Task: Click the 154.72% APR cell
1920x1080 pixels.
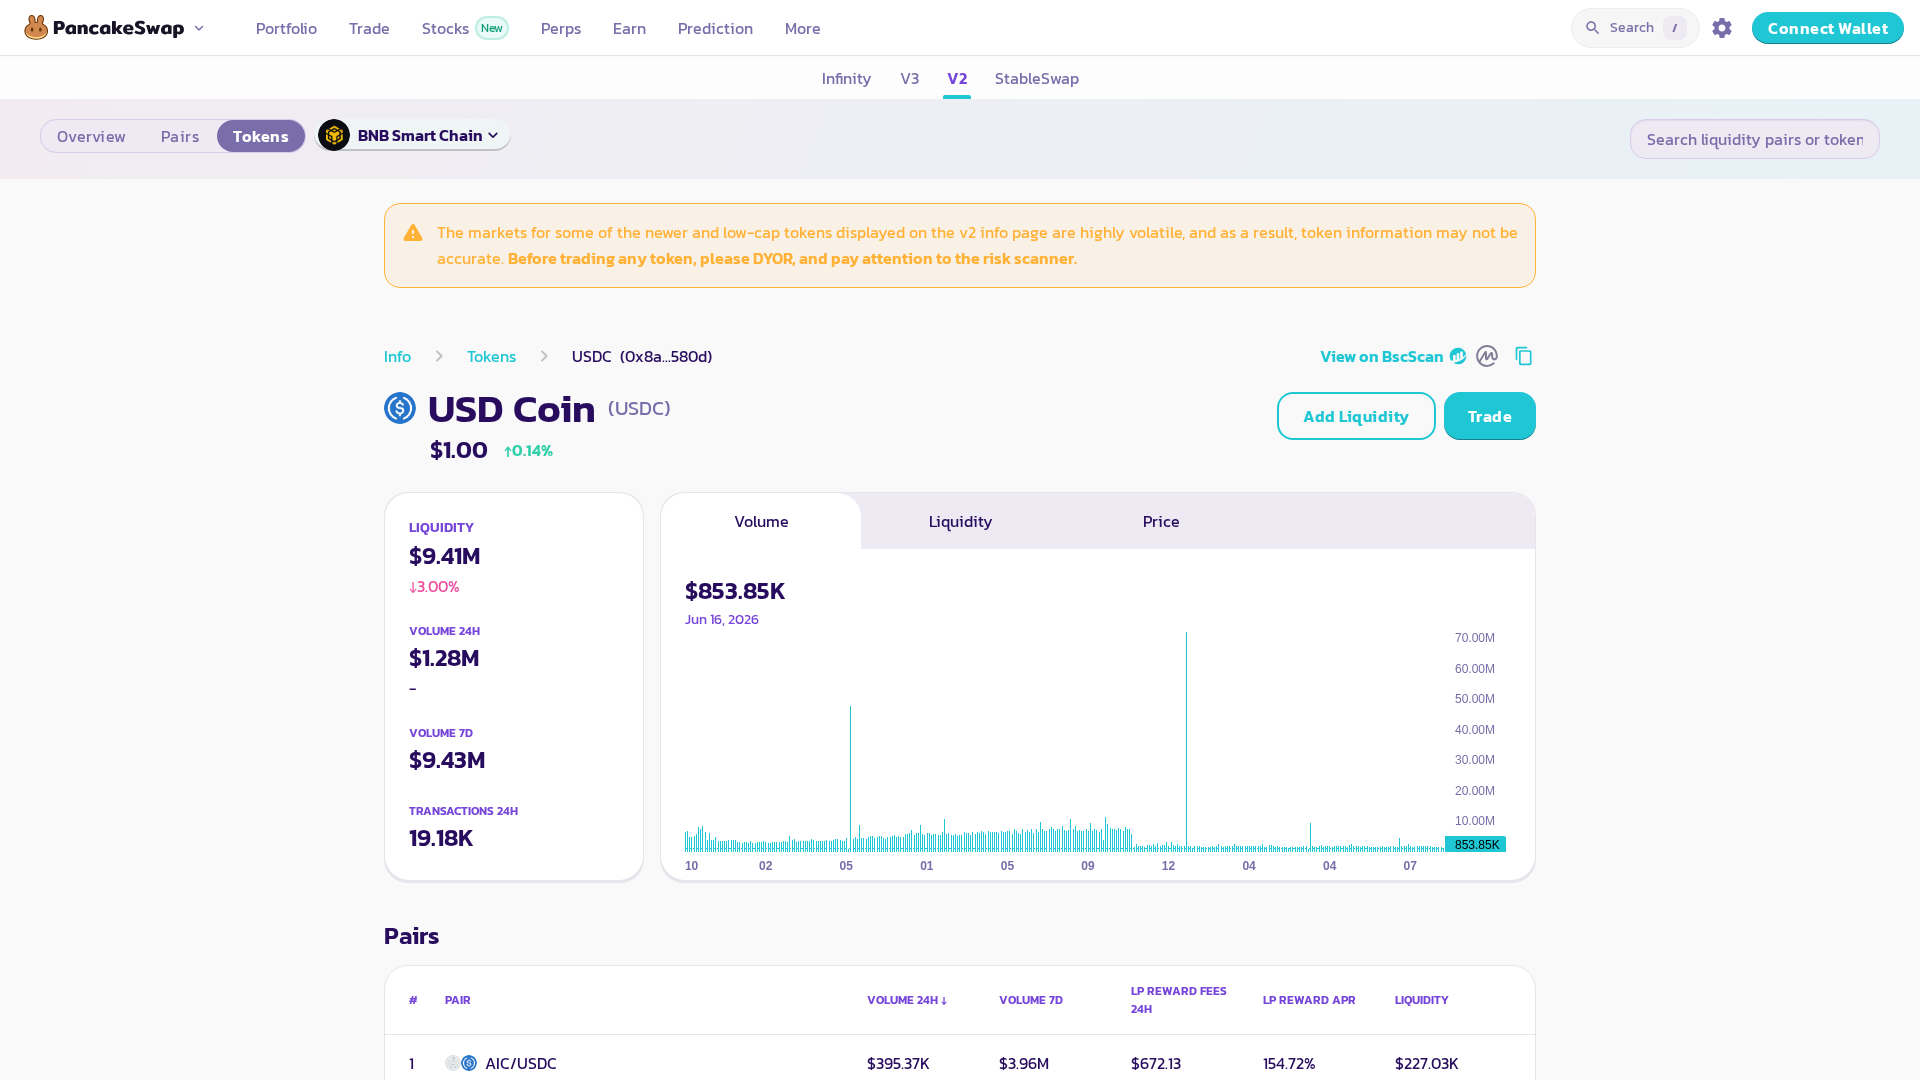Action: (x=1289, y=1063)
